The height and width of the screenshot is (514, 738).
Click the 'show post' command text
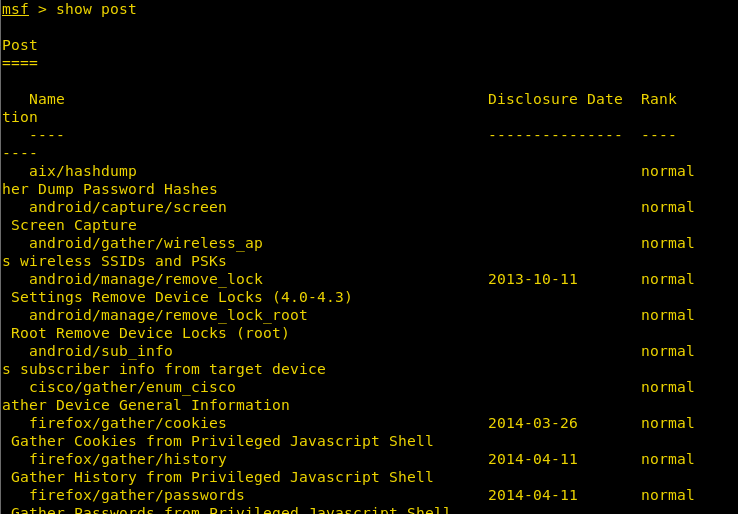click(96, 9)
